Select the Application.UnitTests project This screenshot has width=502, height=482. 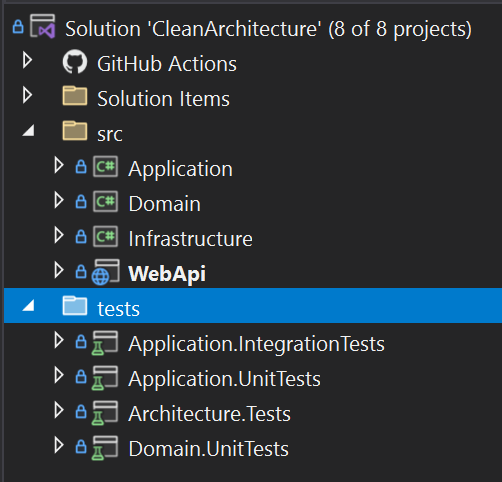(x=224, y=379)
